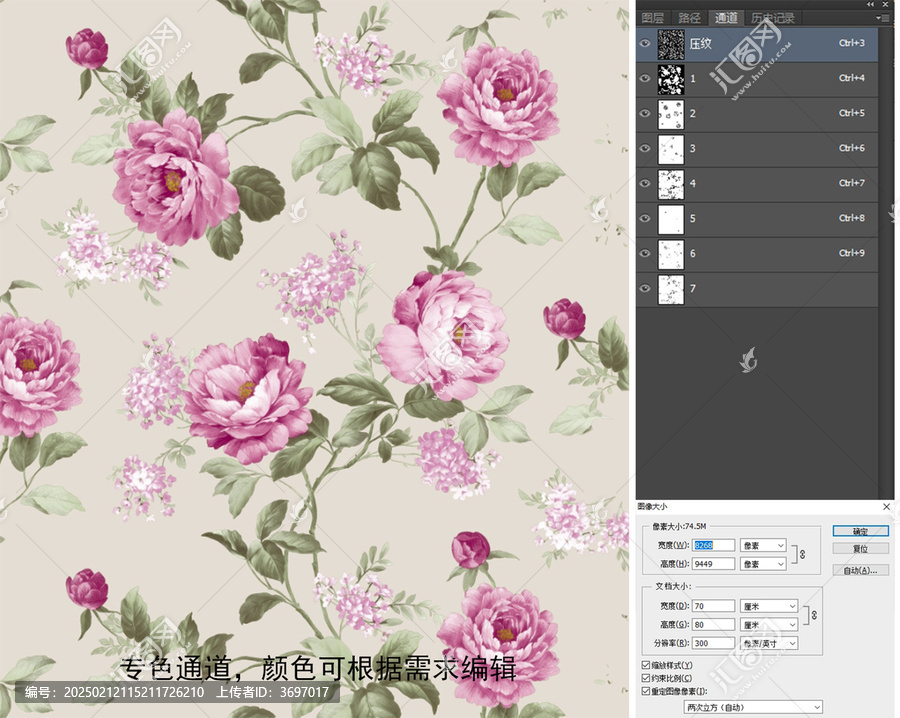The width and height of the screenshot is (900, 718).
Task: Click the pixel height field showing 9449
Action: tap(713, 564)
